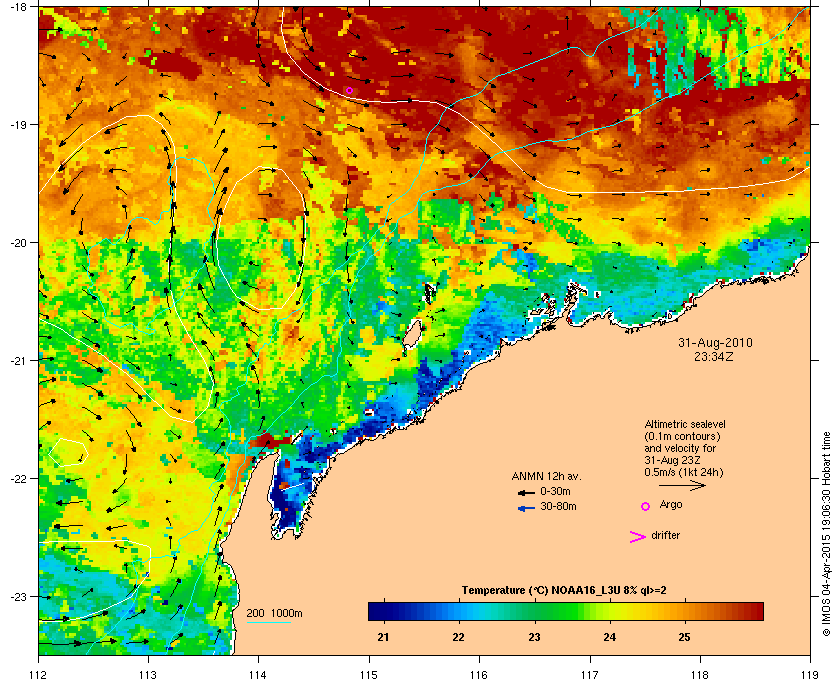
Task: Click the 0.5m/s velocity scale arrow
Action: pyautogui.click(x=682, y=485)
